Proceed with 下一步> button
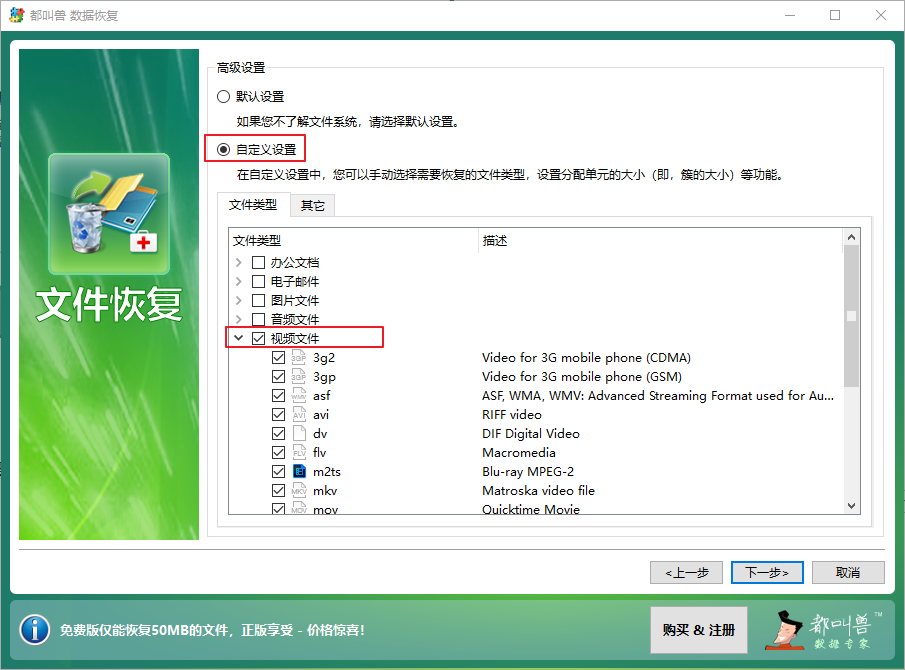The height and width of the screenshot is (670, 905). point(767,572)
